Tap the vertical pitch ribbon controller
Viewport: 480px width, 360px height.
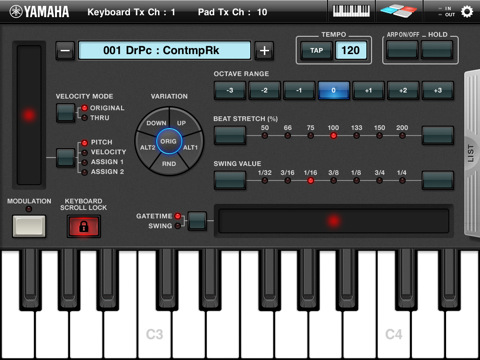pos(29,115)
